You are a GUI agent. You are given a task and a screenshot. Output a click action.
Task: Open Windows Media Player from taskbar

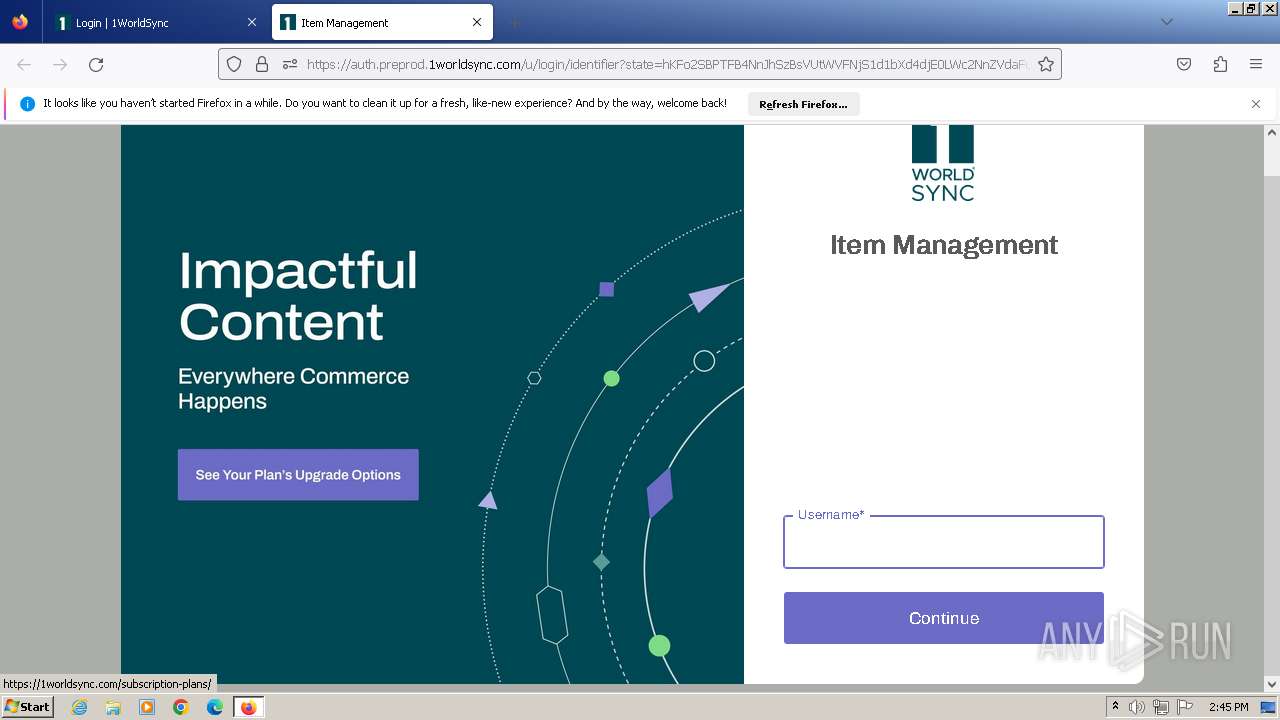[x=147, y=707]
